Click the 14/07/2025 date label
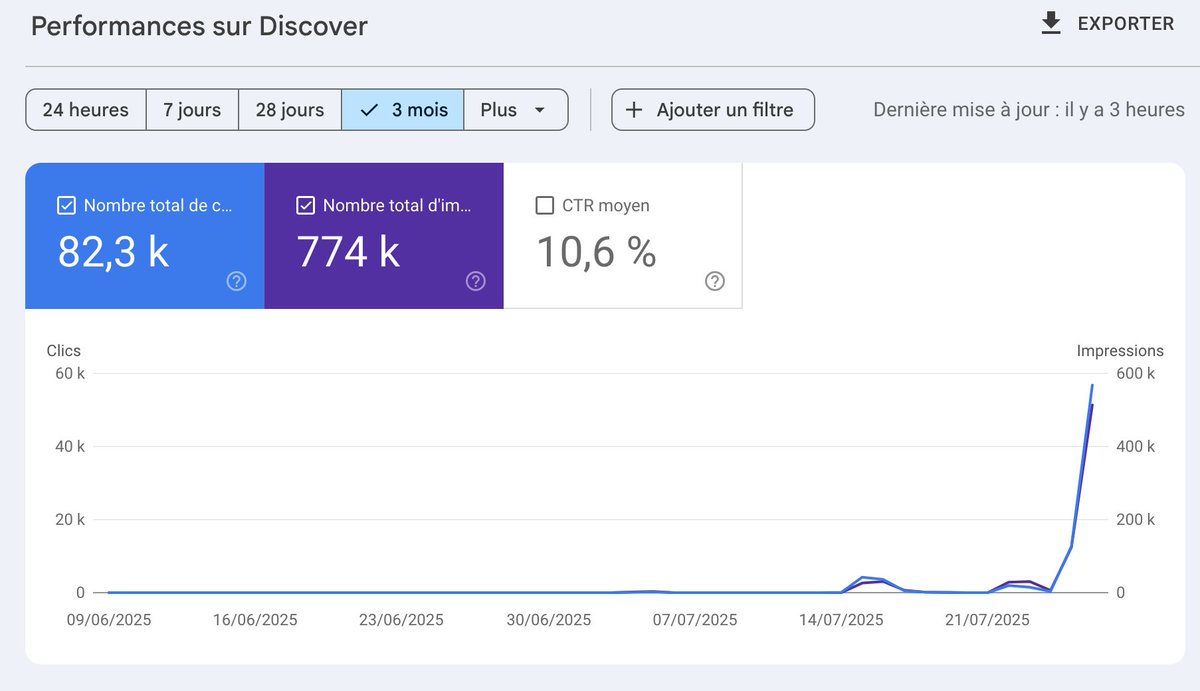The image size is (1200, 691). (841, 620)
